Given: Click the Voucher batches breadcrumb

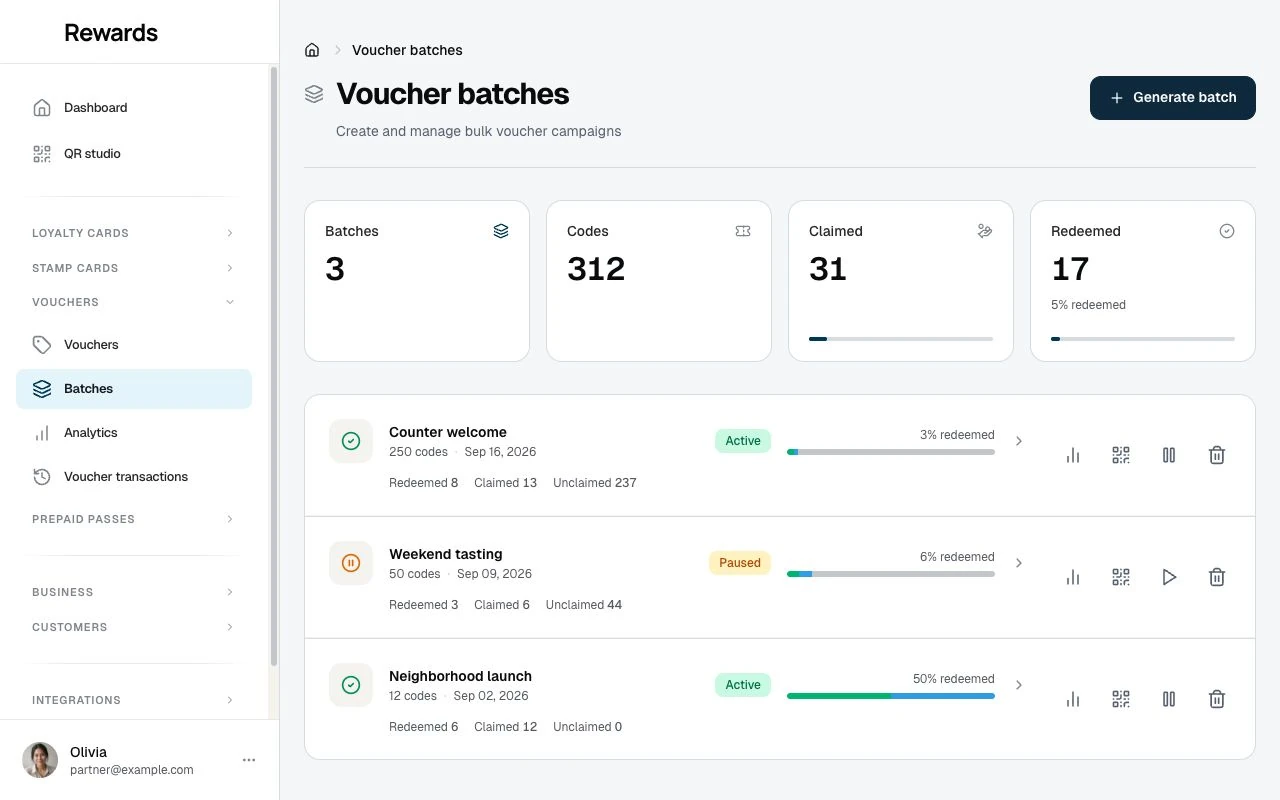Looking at the screenshot, I should (407, 50).
